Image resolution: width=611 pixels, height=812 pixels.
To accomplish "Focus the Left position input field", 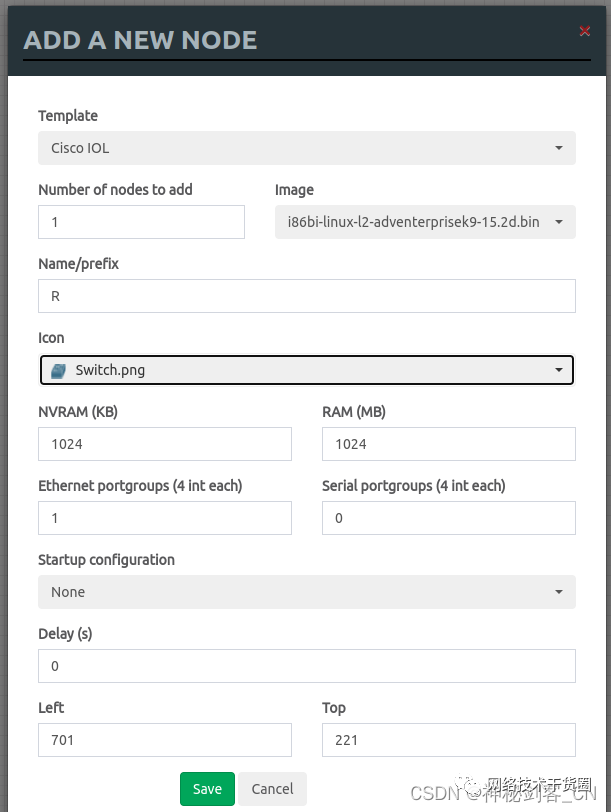I will [165, 740].
